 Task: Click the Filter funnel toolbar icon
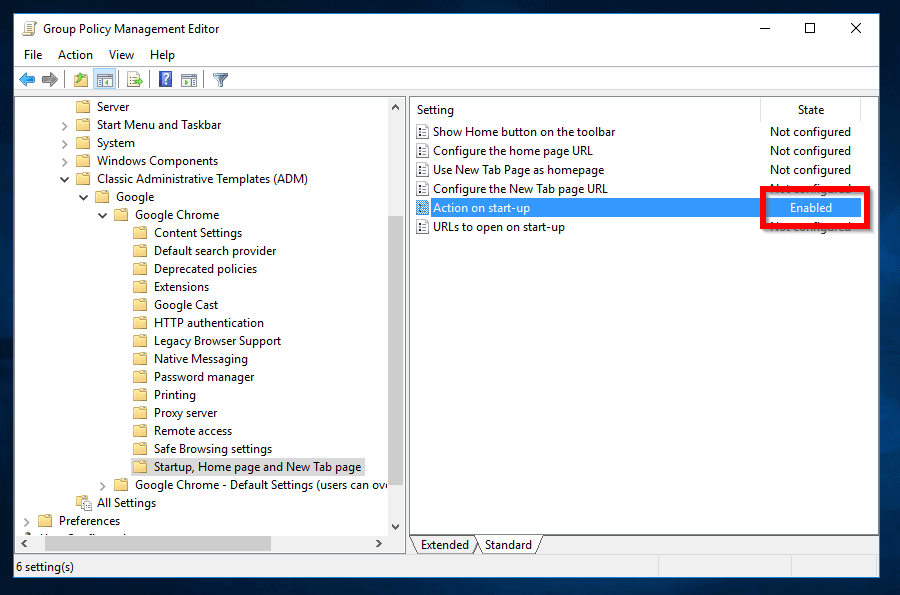pos(220,80)
